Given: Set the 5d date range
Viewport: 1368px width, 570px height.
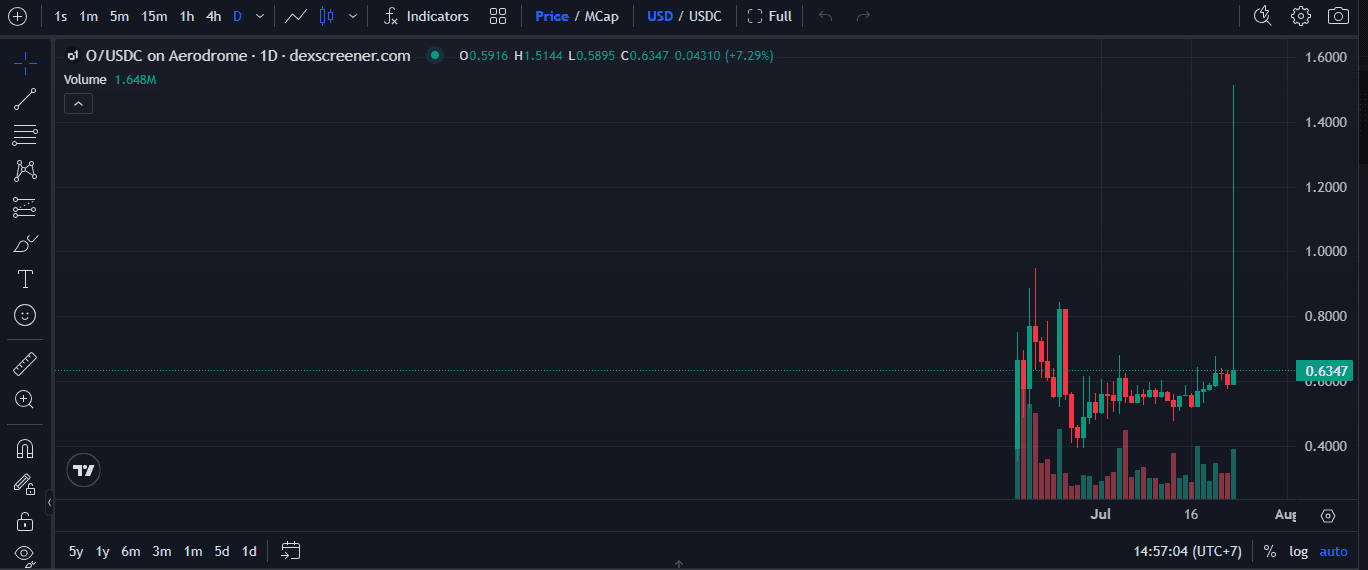Looking at the screenshot, I should (222, 551).
